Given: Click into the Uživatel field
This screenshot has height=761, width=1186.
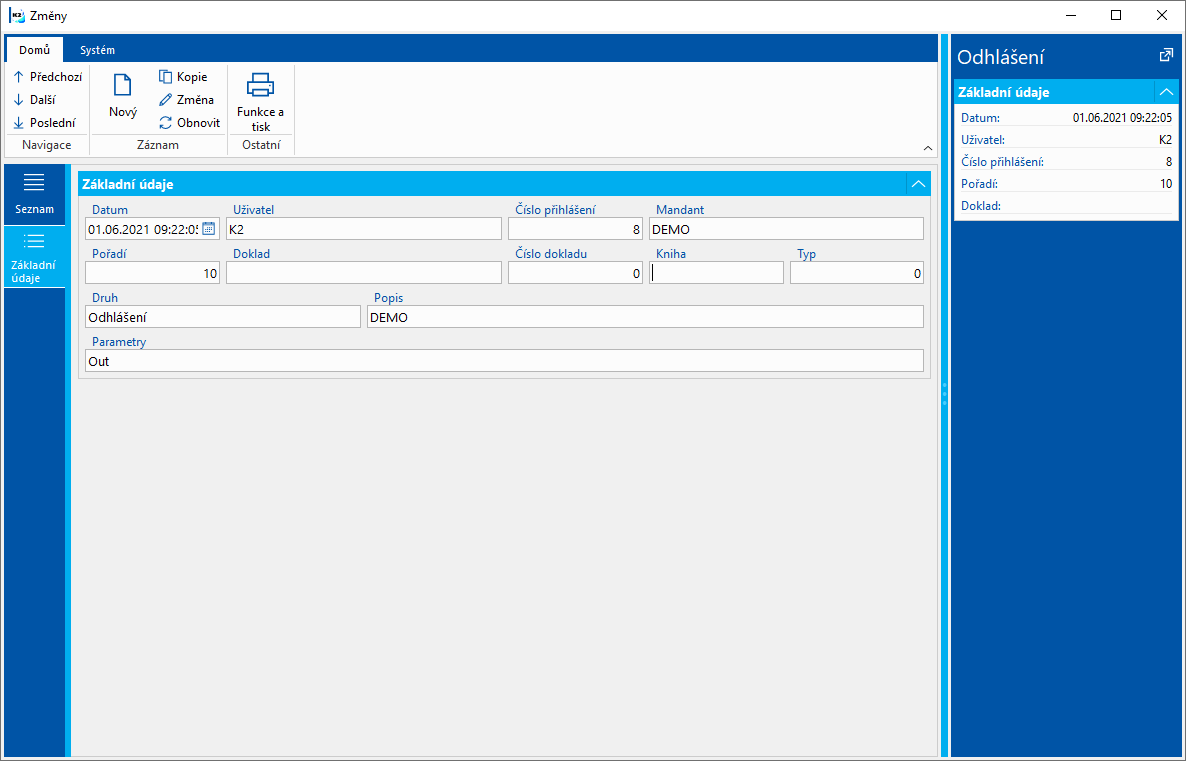Looking at the screenshot, I should (364, 229).
